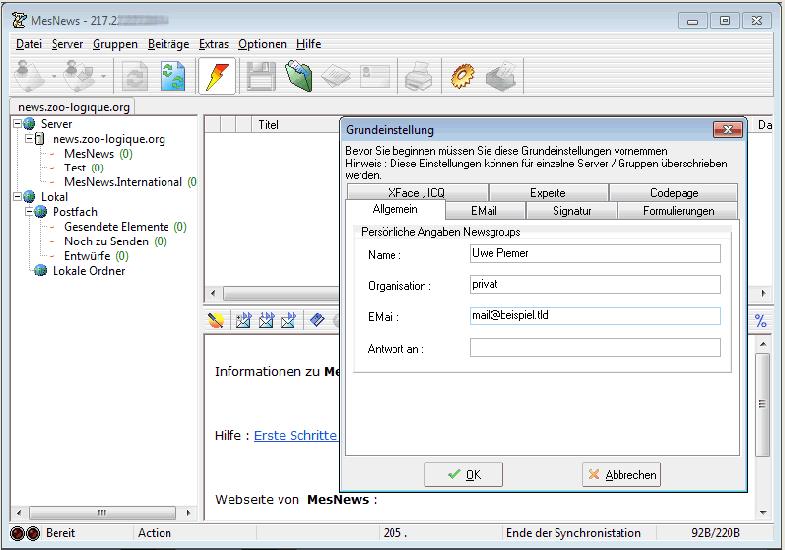Click the percent icon at right edge

[x=760, y=321]
